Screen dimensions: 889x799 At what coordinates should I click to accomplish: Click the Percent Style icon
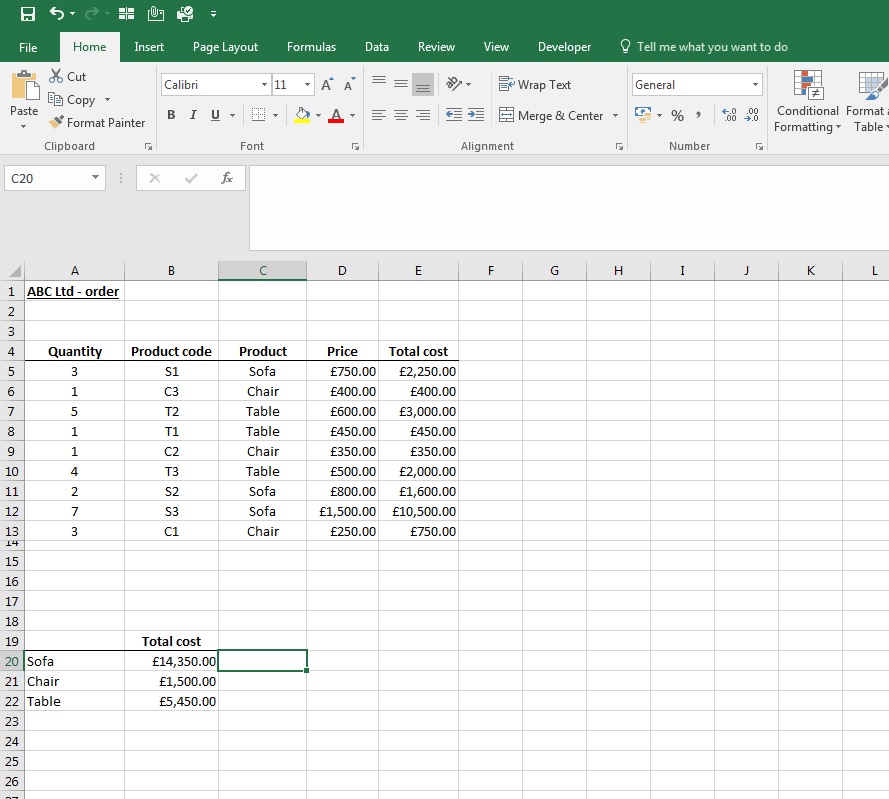click(x=677, y=116)
